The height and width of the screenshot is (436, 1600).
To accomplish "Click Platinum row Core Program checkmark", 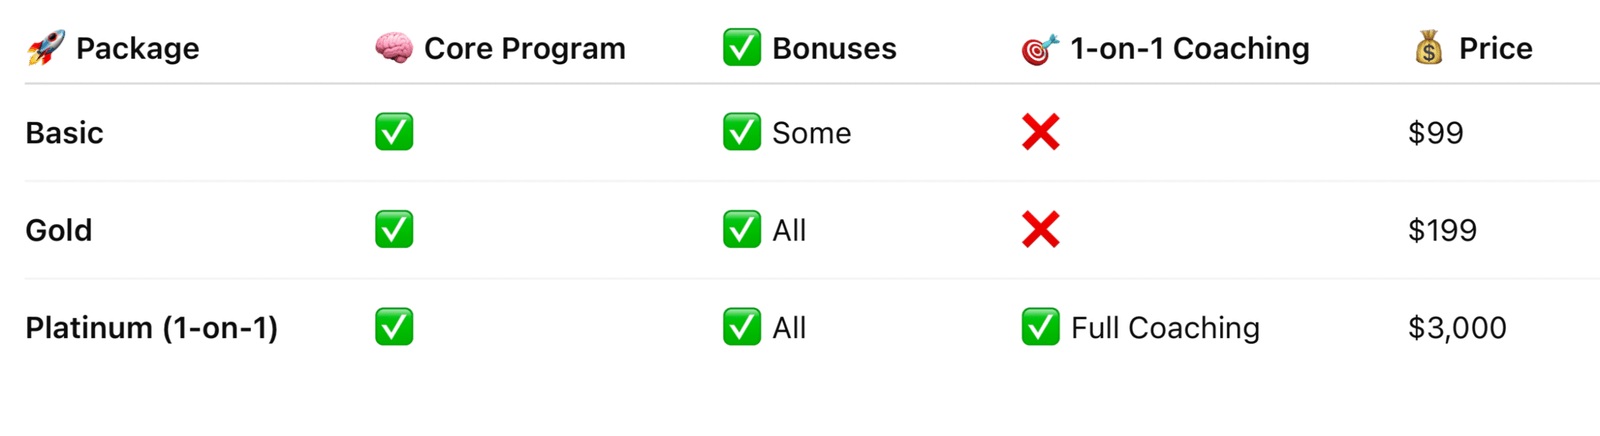I will (x=394, y=327).
